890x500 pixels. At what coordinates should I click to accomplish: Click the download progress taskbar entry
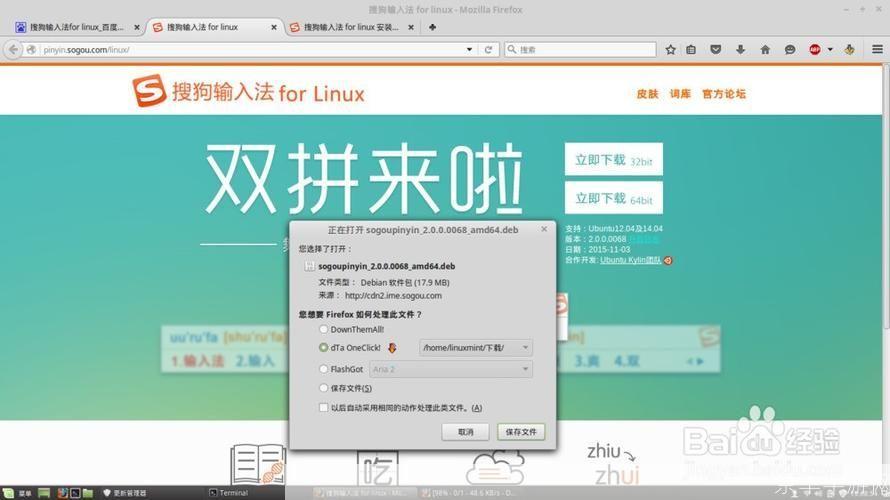[x=470, y=493]
